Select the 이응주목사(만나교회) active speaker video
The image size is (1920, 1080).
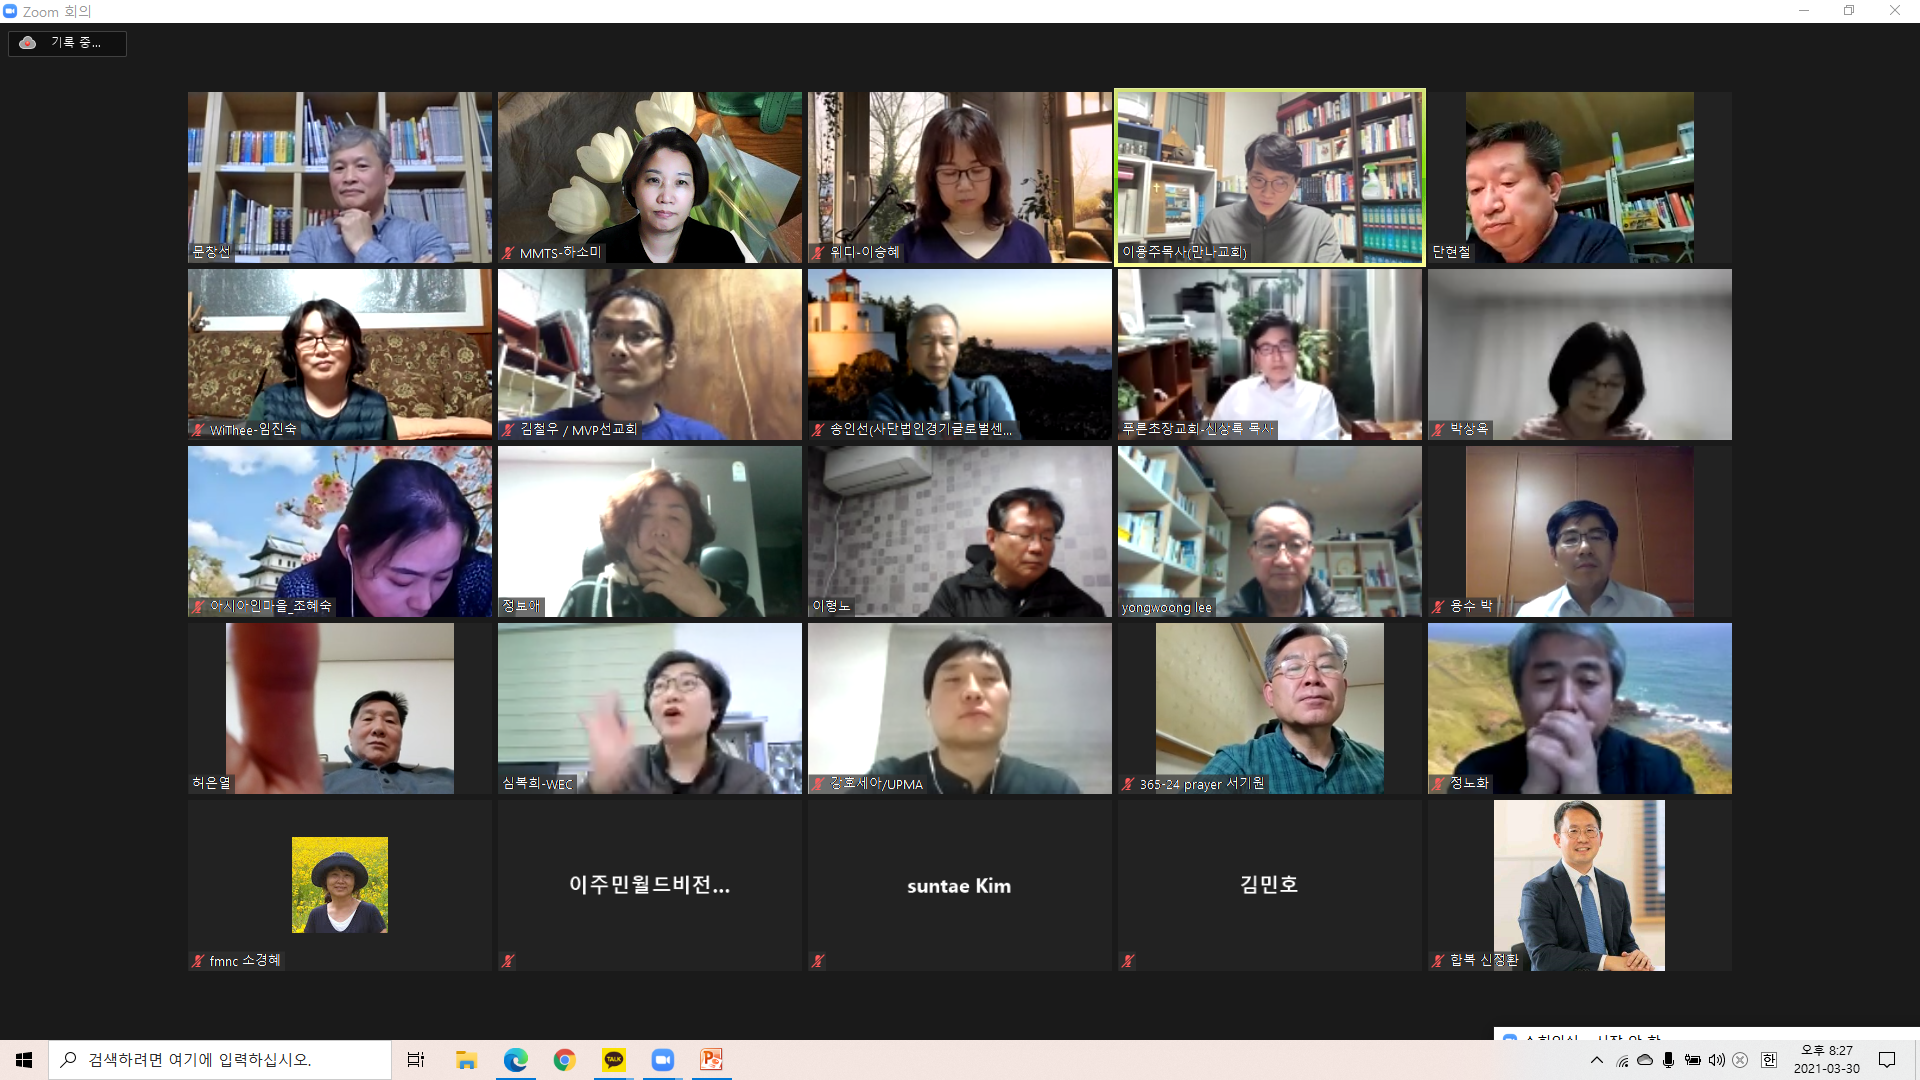1269,177
